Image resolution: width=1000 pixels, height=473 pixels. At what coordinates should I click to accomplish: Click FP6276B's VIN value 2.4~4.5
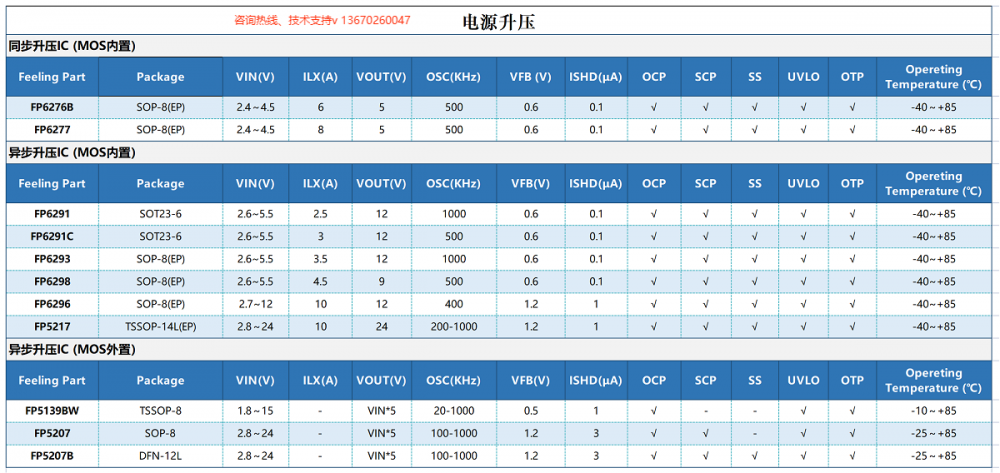tap(255, 107)
